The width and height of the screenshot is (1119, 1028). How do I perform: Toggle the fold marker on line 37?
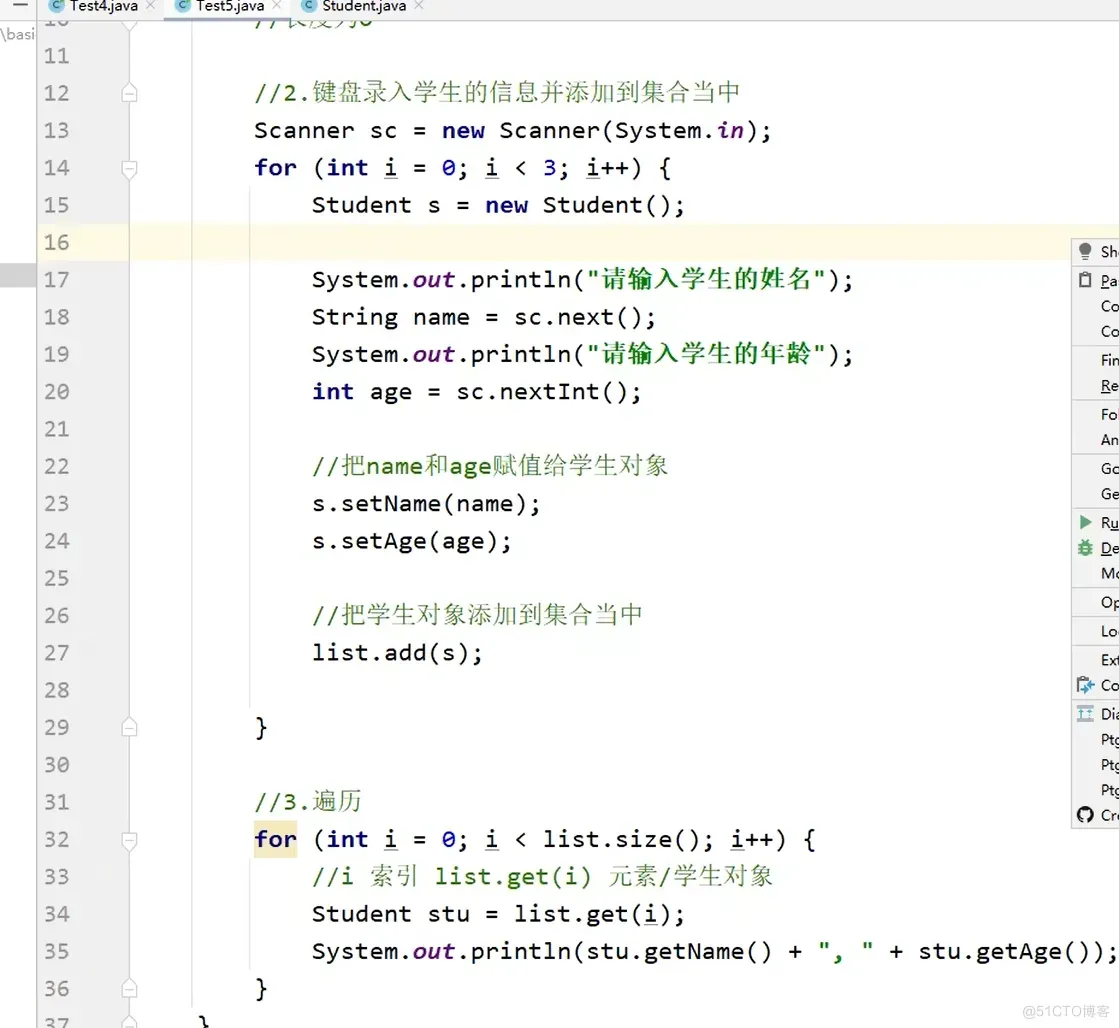tap(129, 1022)
